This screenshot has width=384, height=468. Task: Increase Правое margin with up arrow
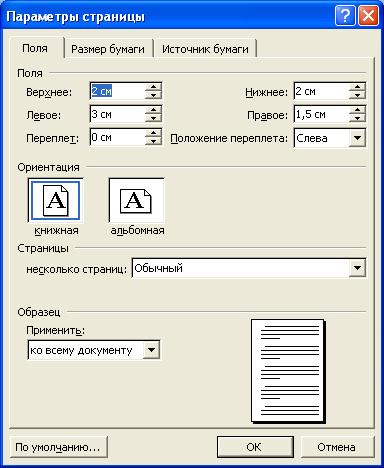click(357, 110)
